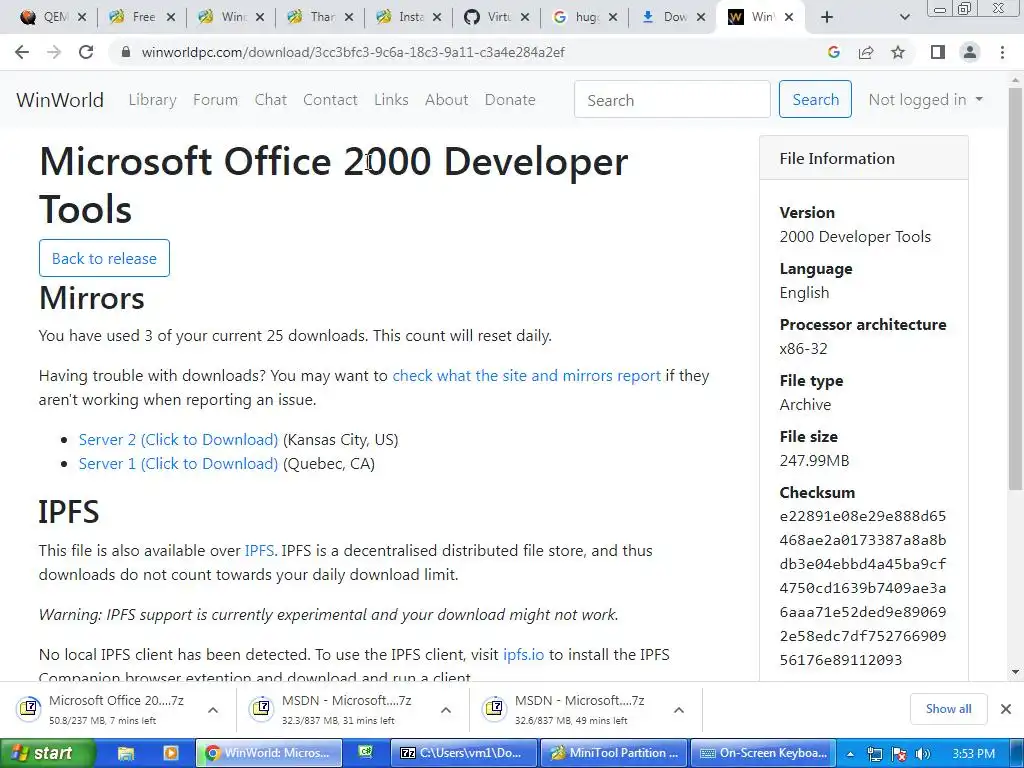1024x768 pixels.
Task: View site security lock info
Action: pyautogui.click(x=126, y=52)
